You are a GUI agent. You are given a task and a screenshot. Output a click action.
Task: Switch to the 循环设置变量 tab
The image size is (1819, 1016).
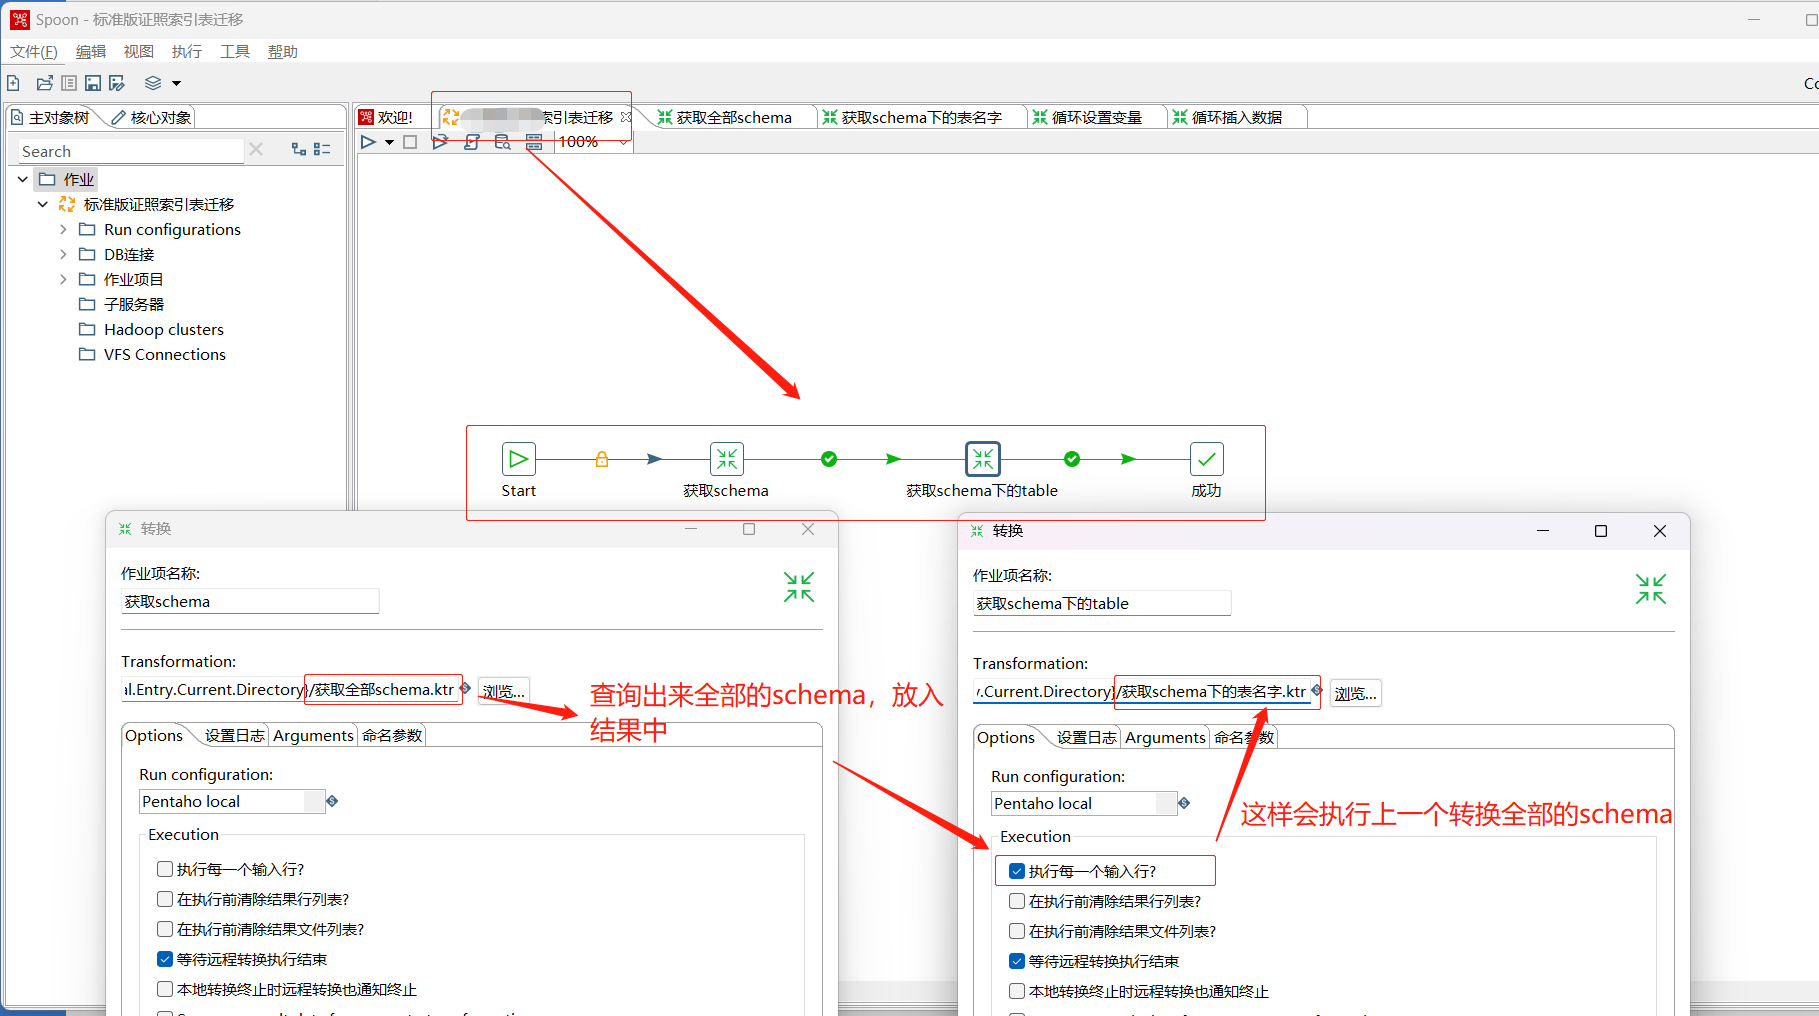[x=1097, y=117]
